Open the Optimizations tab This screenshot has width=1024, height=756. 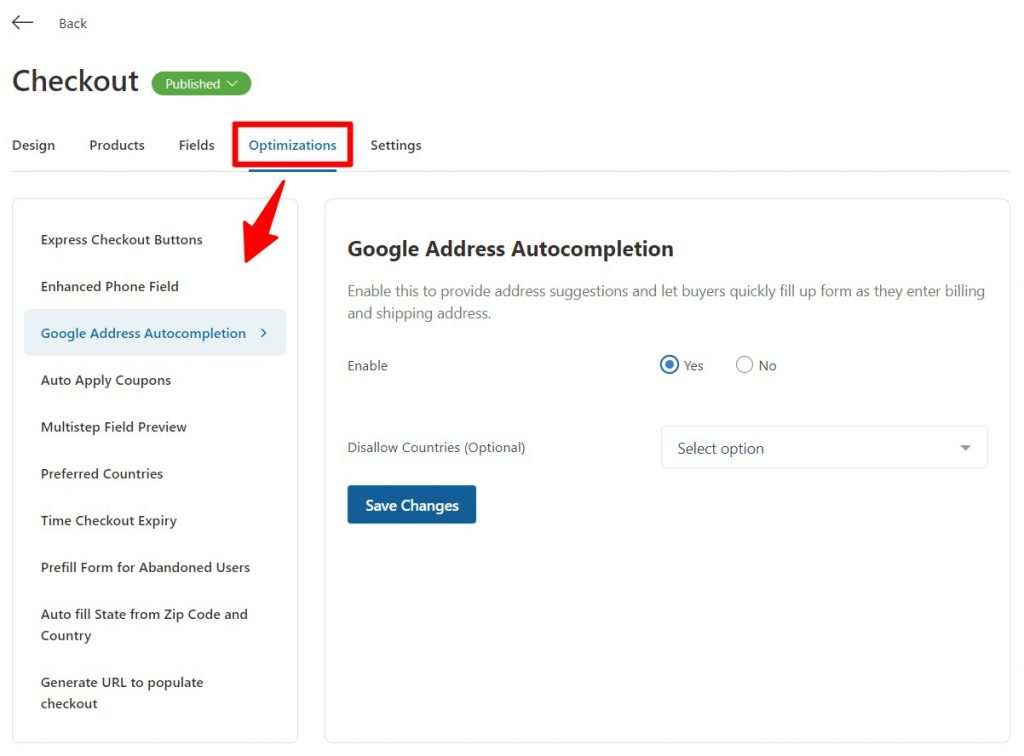tap(293, 145)
